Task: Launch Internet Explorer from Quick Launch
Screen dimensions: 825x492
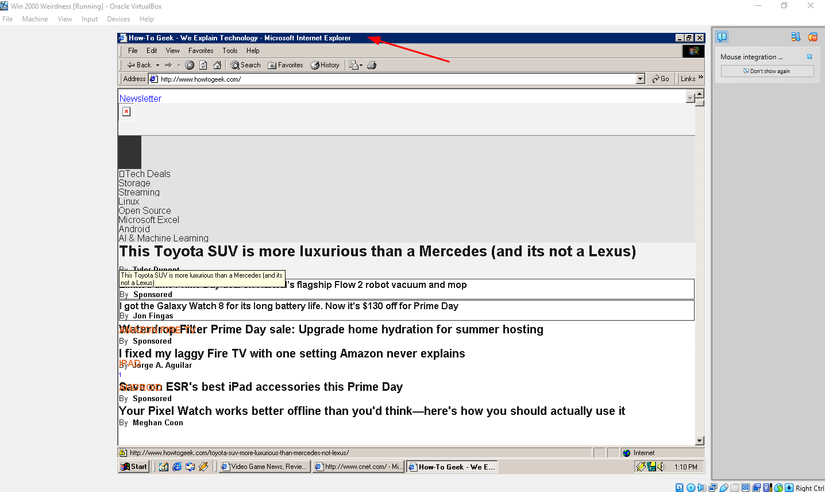Action: [177, 467]
